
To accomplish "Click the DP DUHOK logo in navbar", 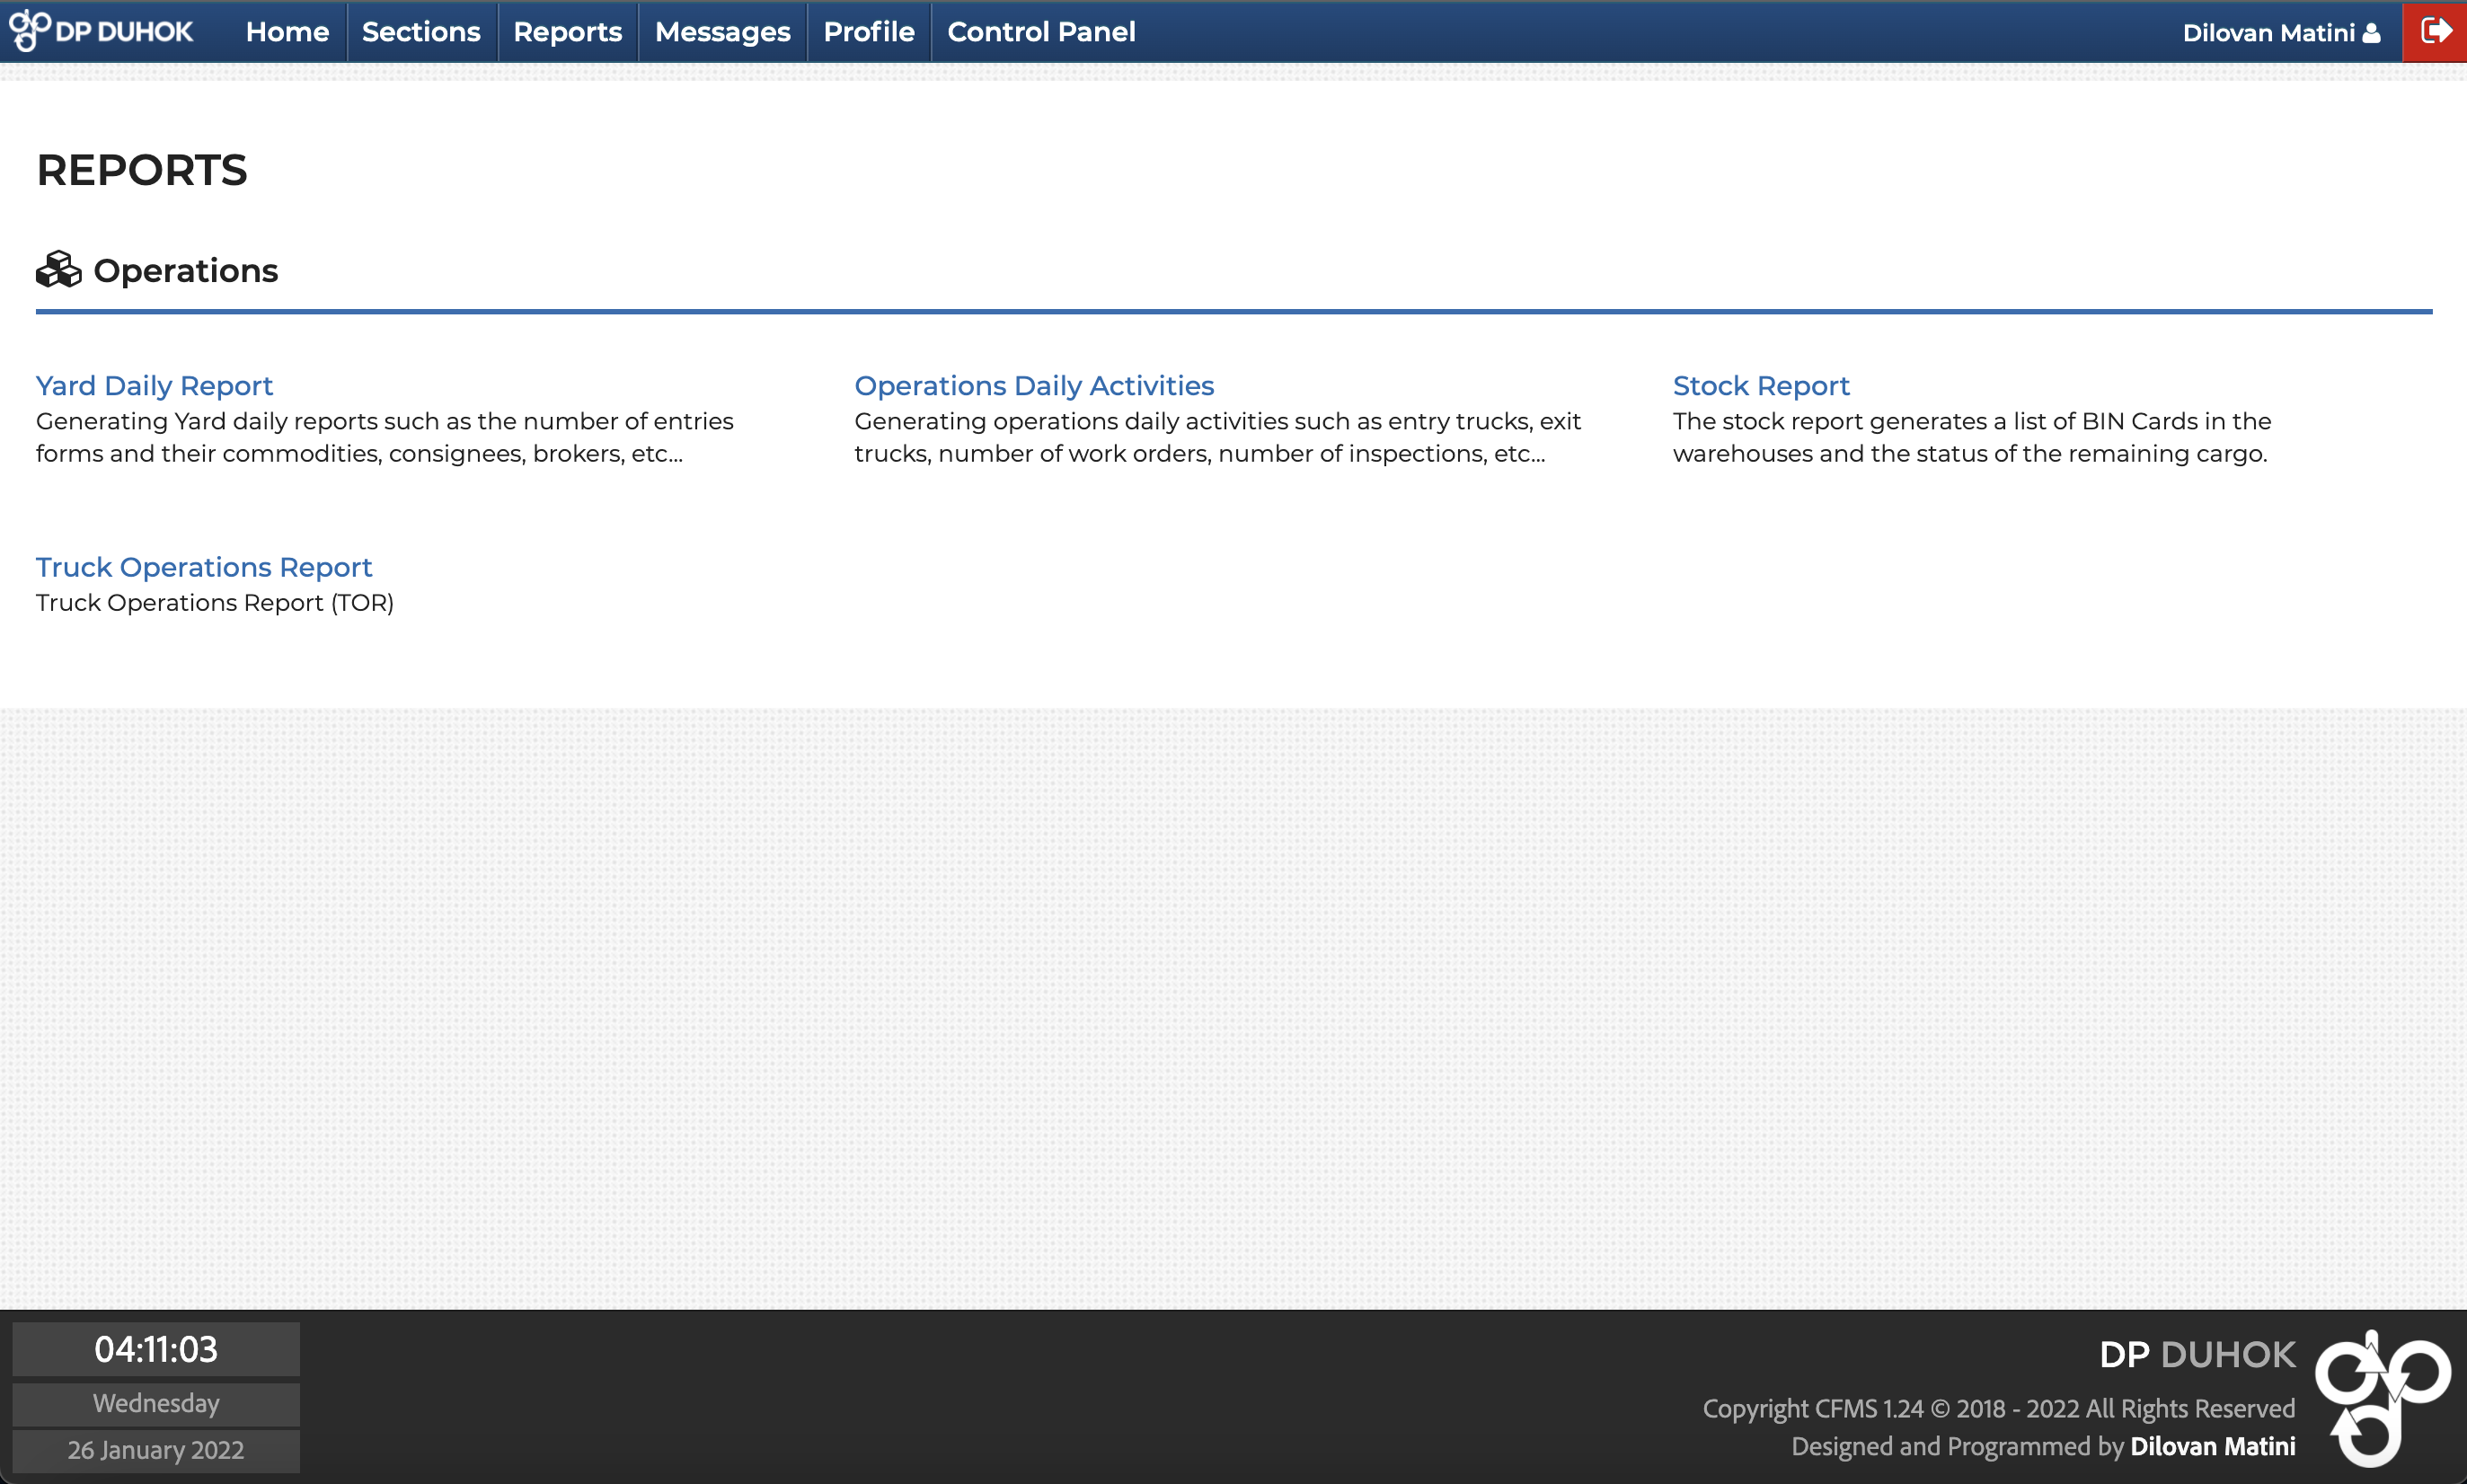I will (101, 31).
